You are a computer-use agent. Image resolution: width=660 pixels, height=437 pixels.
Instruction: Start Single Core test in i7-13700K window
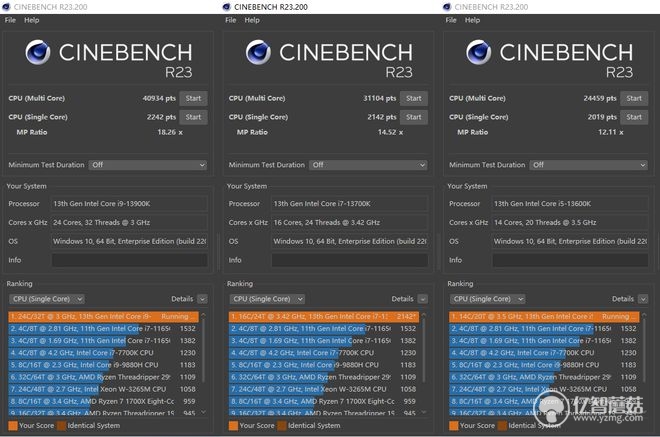[414, 117]
